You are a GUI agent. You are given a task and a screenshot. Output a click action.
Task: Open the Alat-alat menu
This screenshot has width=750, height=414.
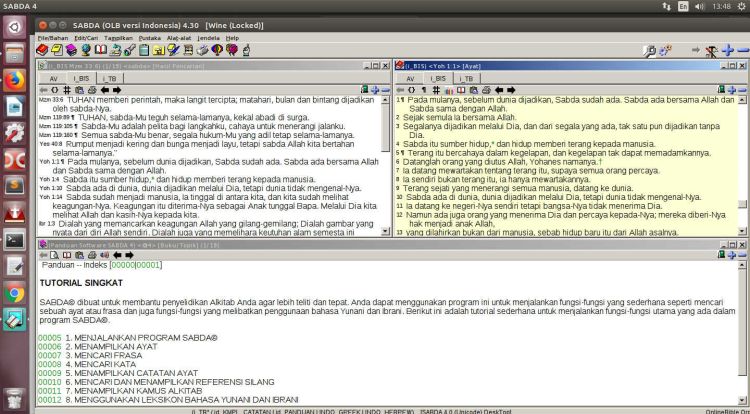tap(179, 38)
